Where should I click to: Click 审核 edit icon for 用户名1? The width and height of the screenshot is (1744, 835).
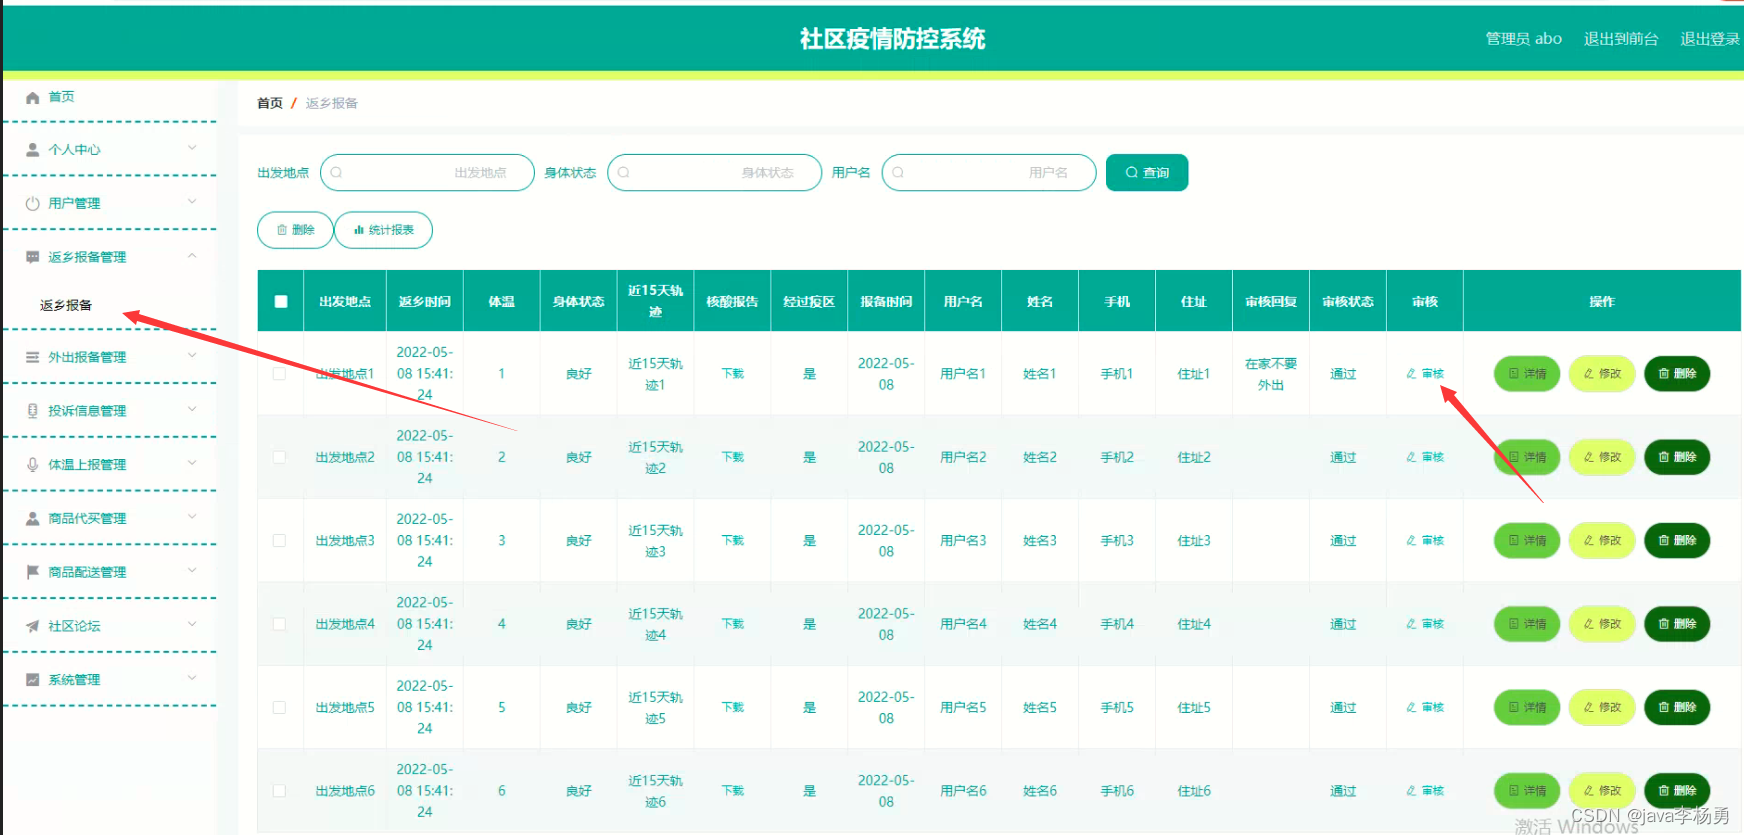(1411, 374)
